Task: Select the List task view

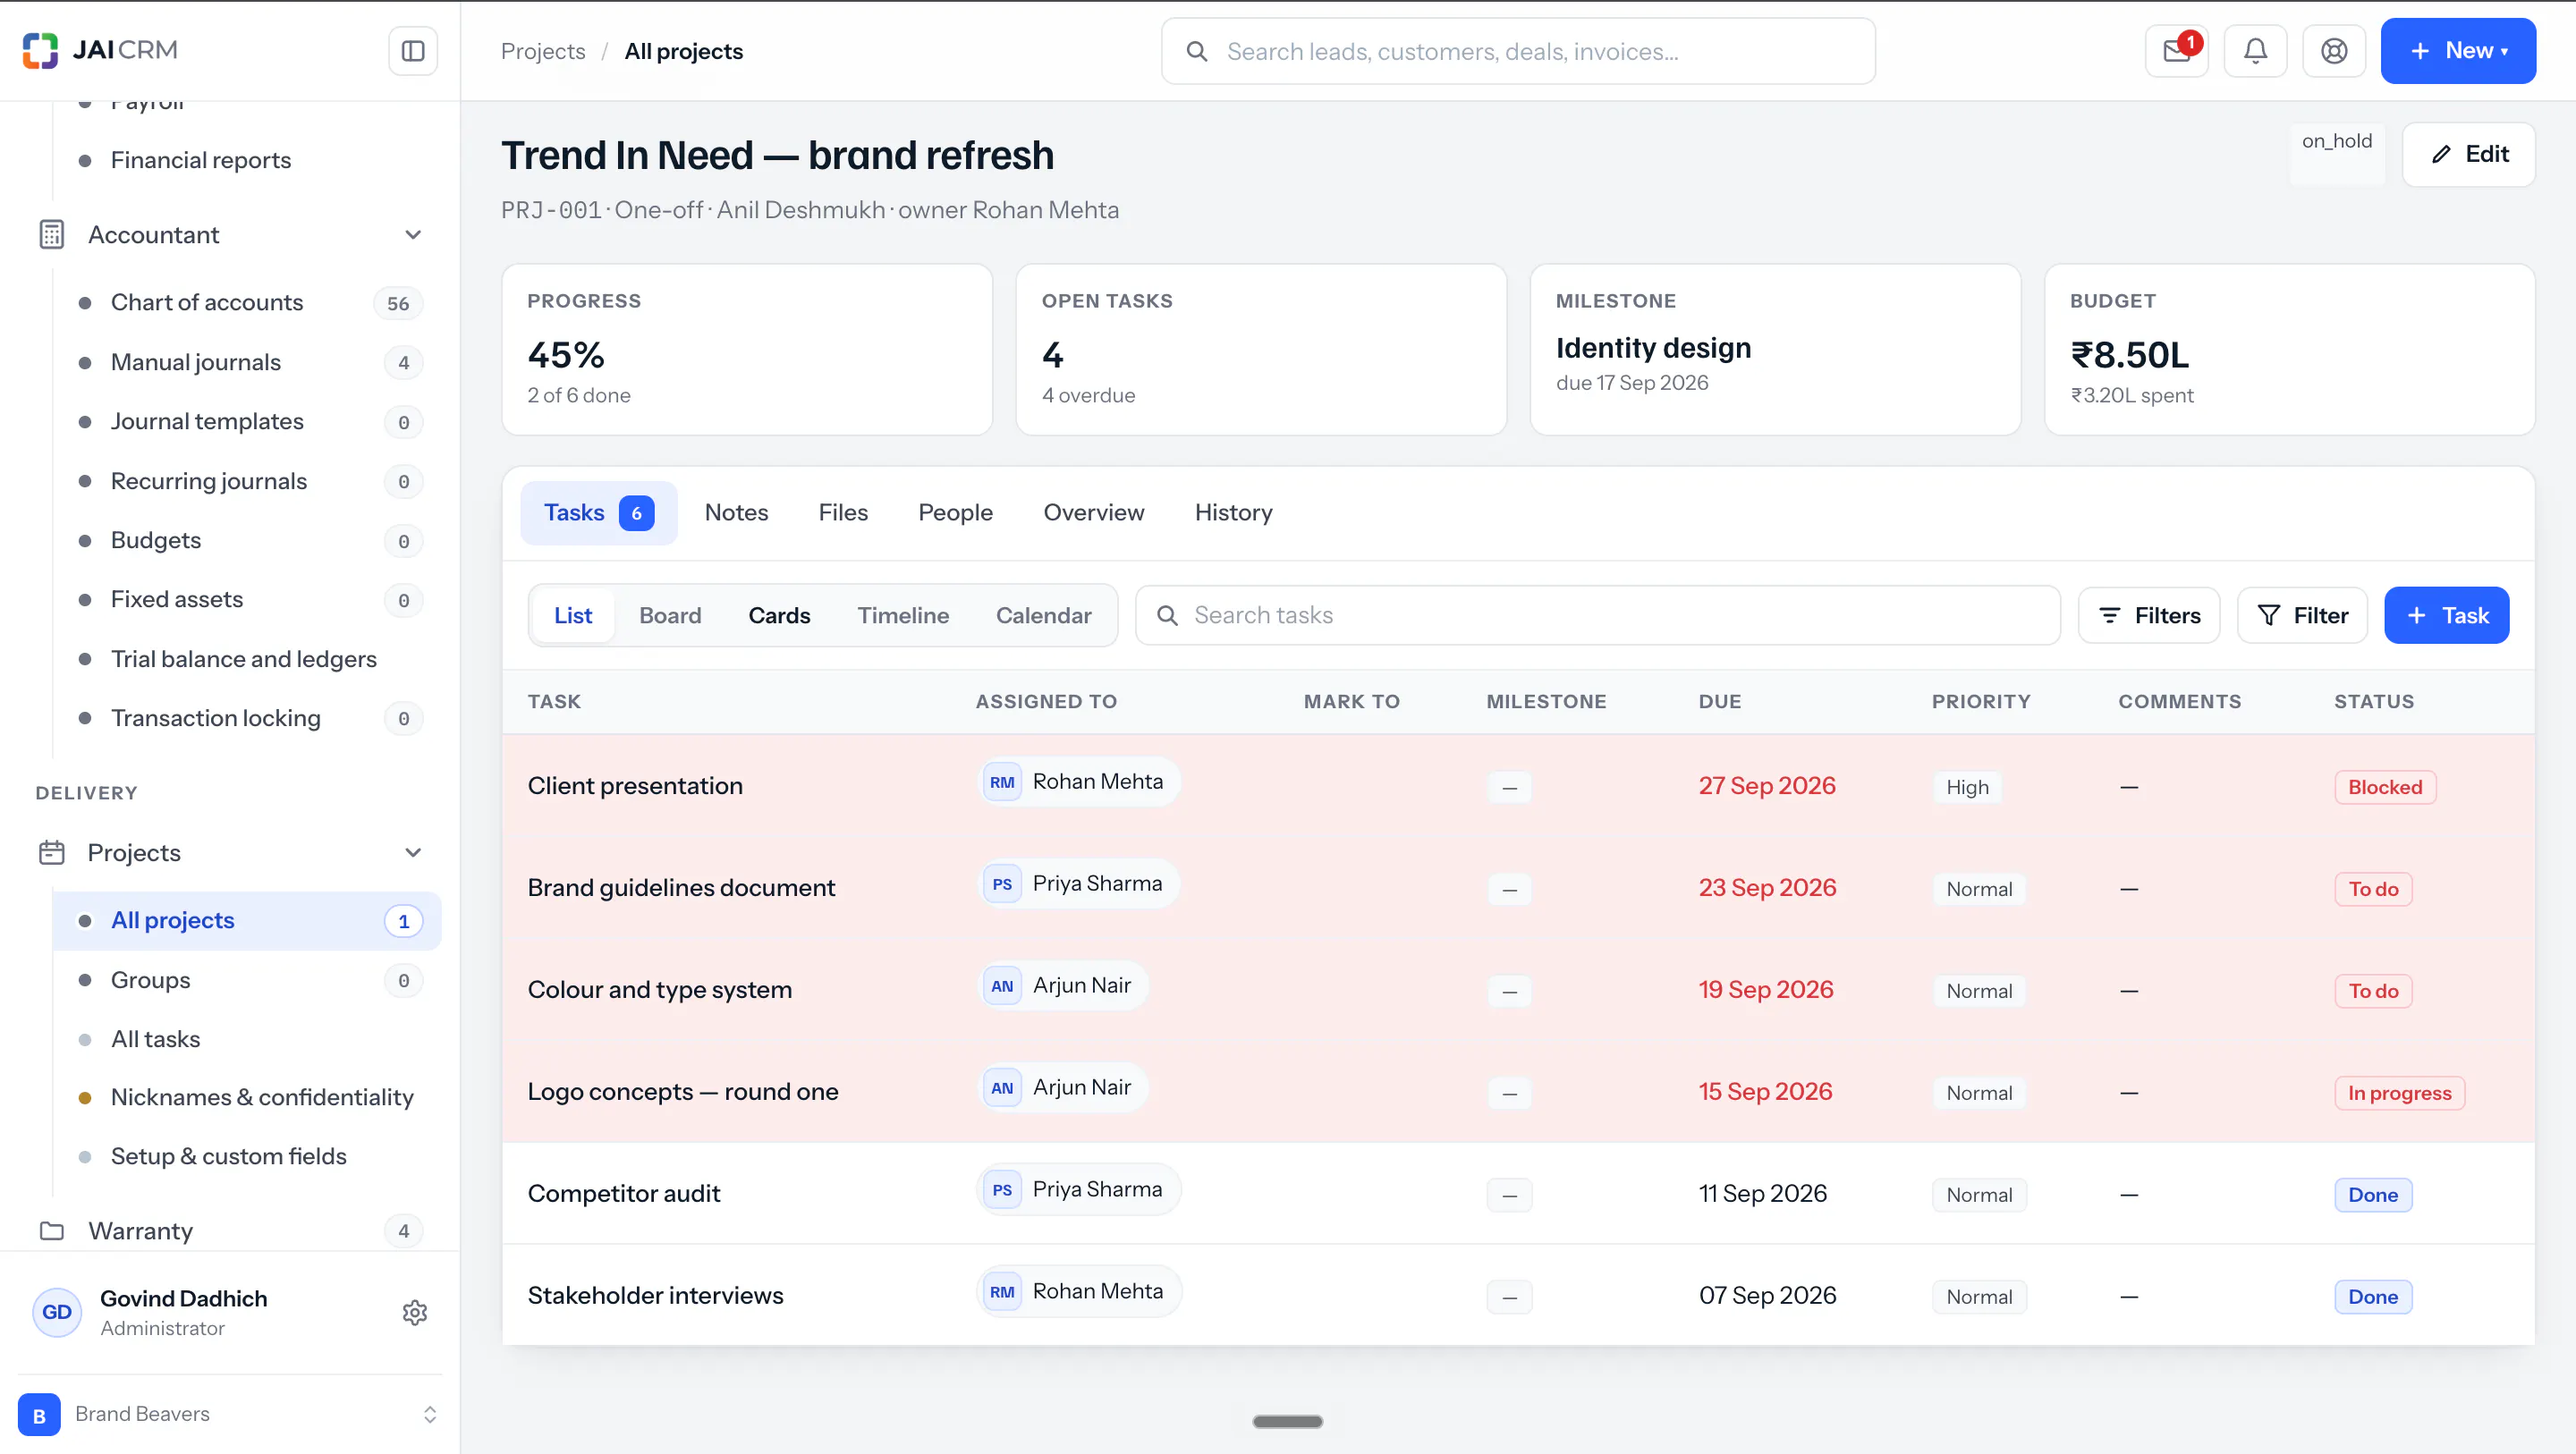Action: (x=573, y=615)
